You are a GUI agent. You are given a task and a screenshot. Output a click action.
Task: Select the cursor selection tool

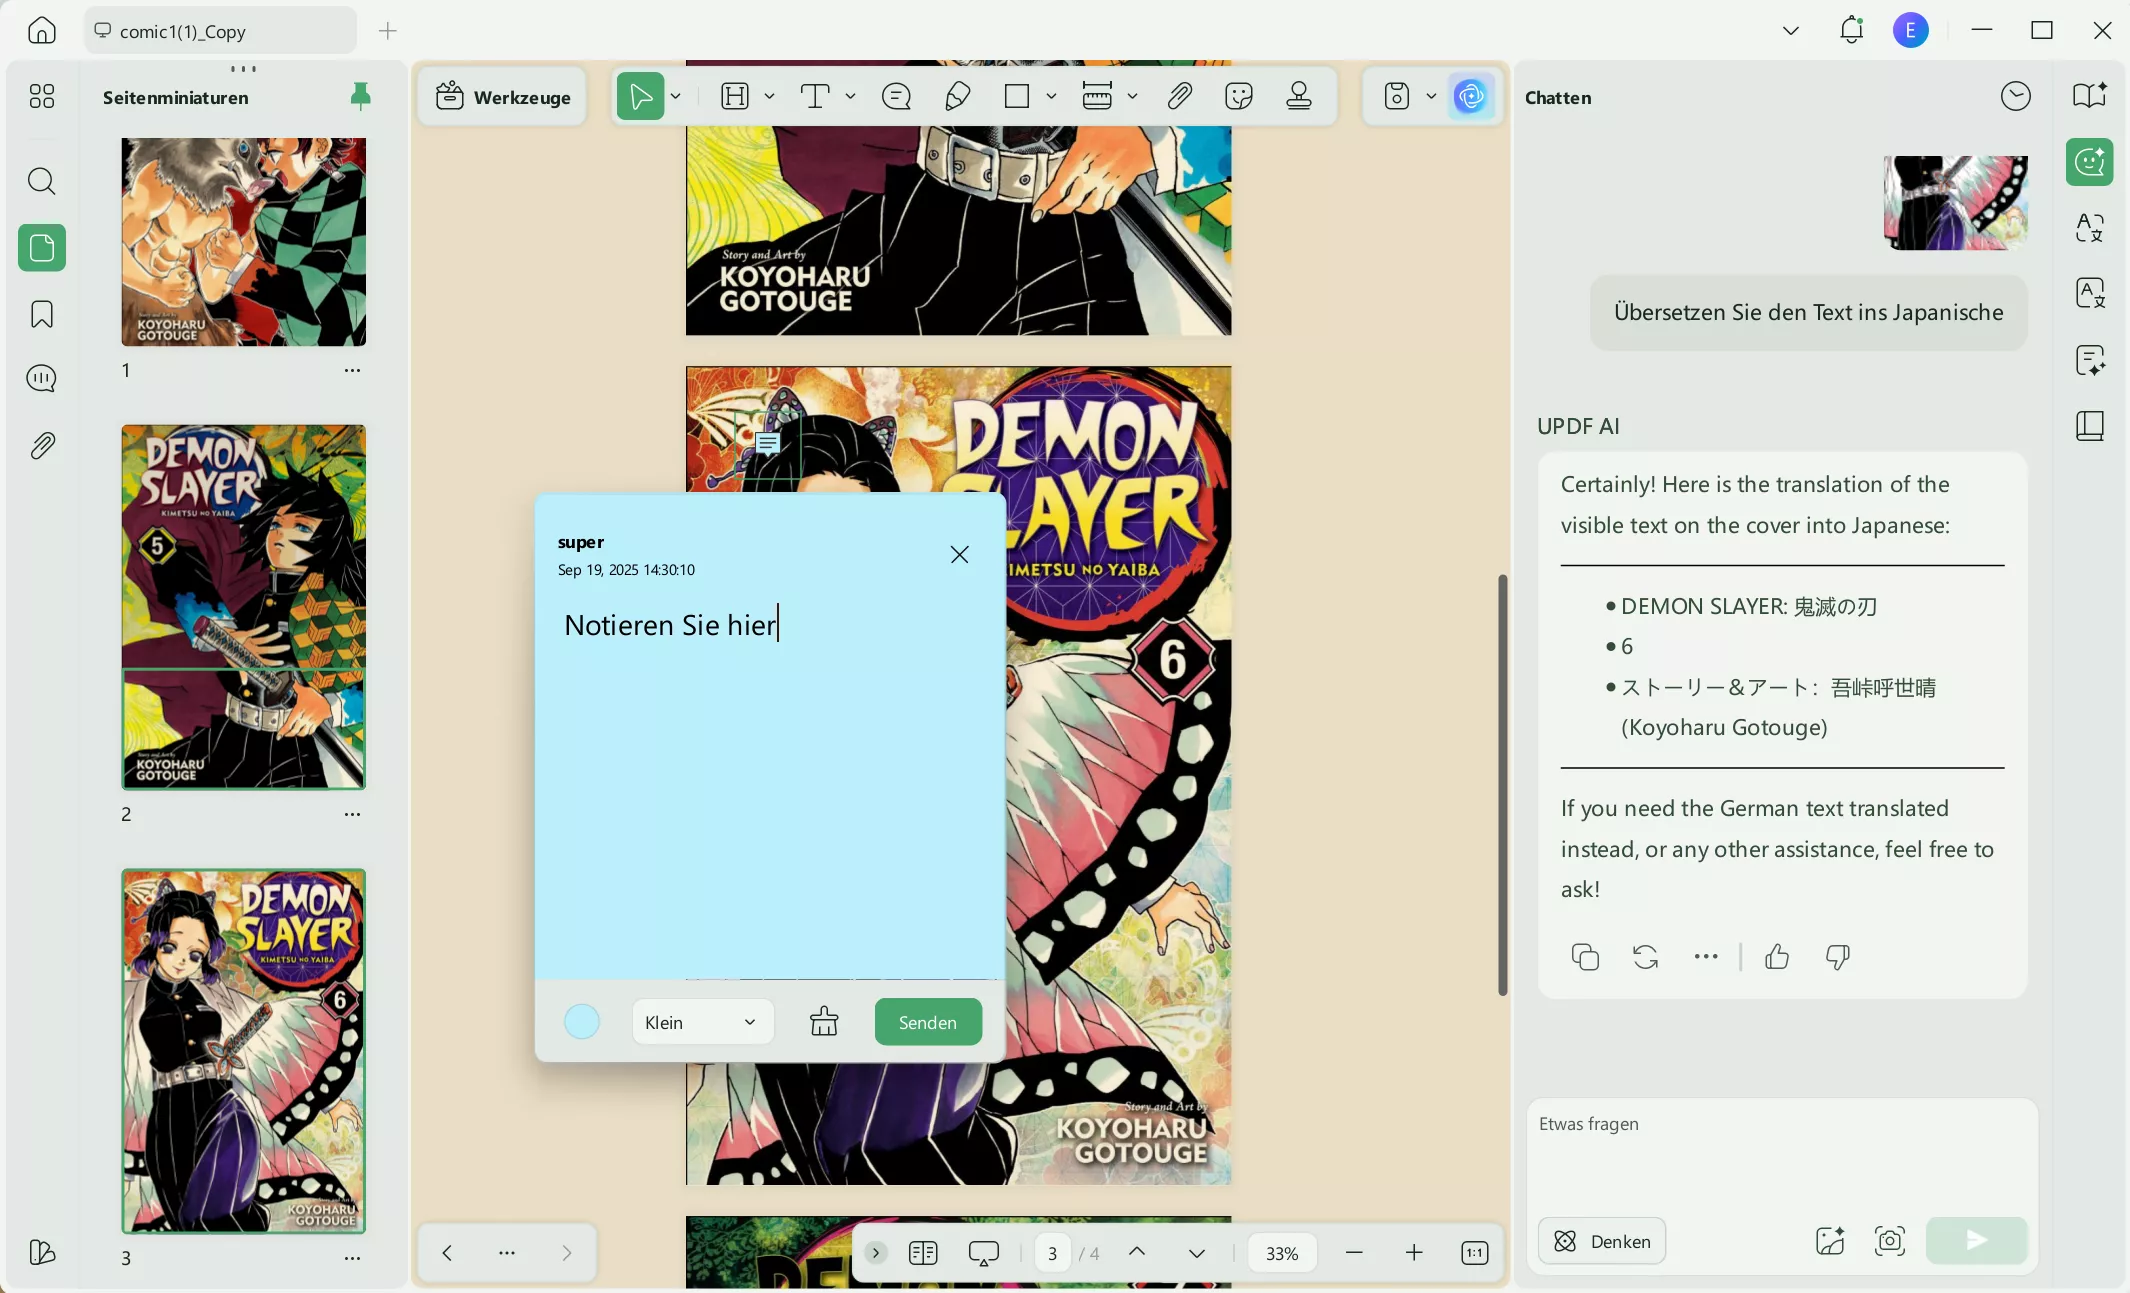tap(640, 96)
